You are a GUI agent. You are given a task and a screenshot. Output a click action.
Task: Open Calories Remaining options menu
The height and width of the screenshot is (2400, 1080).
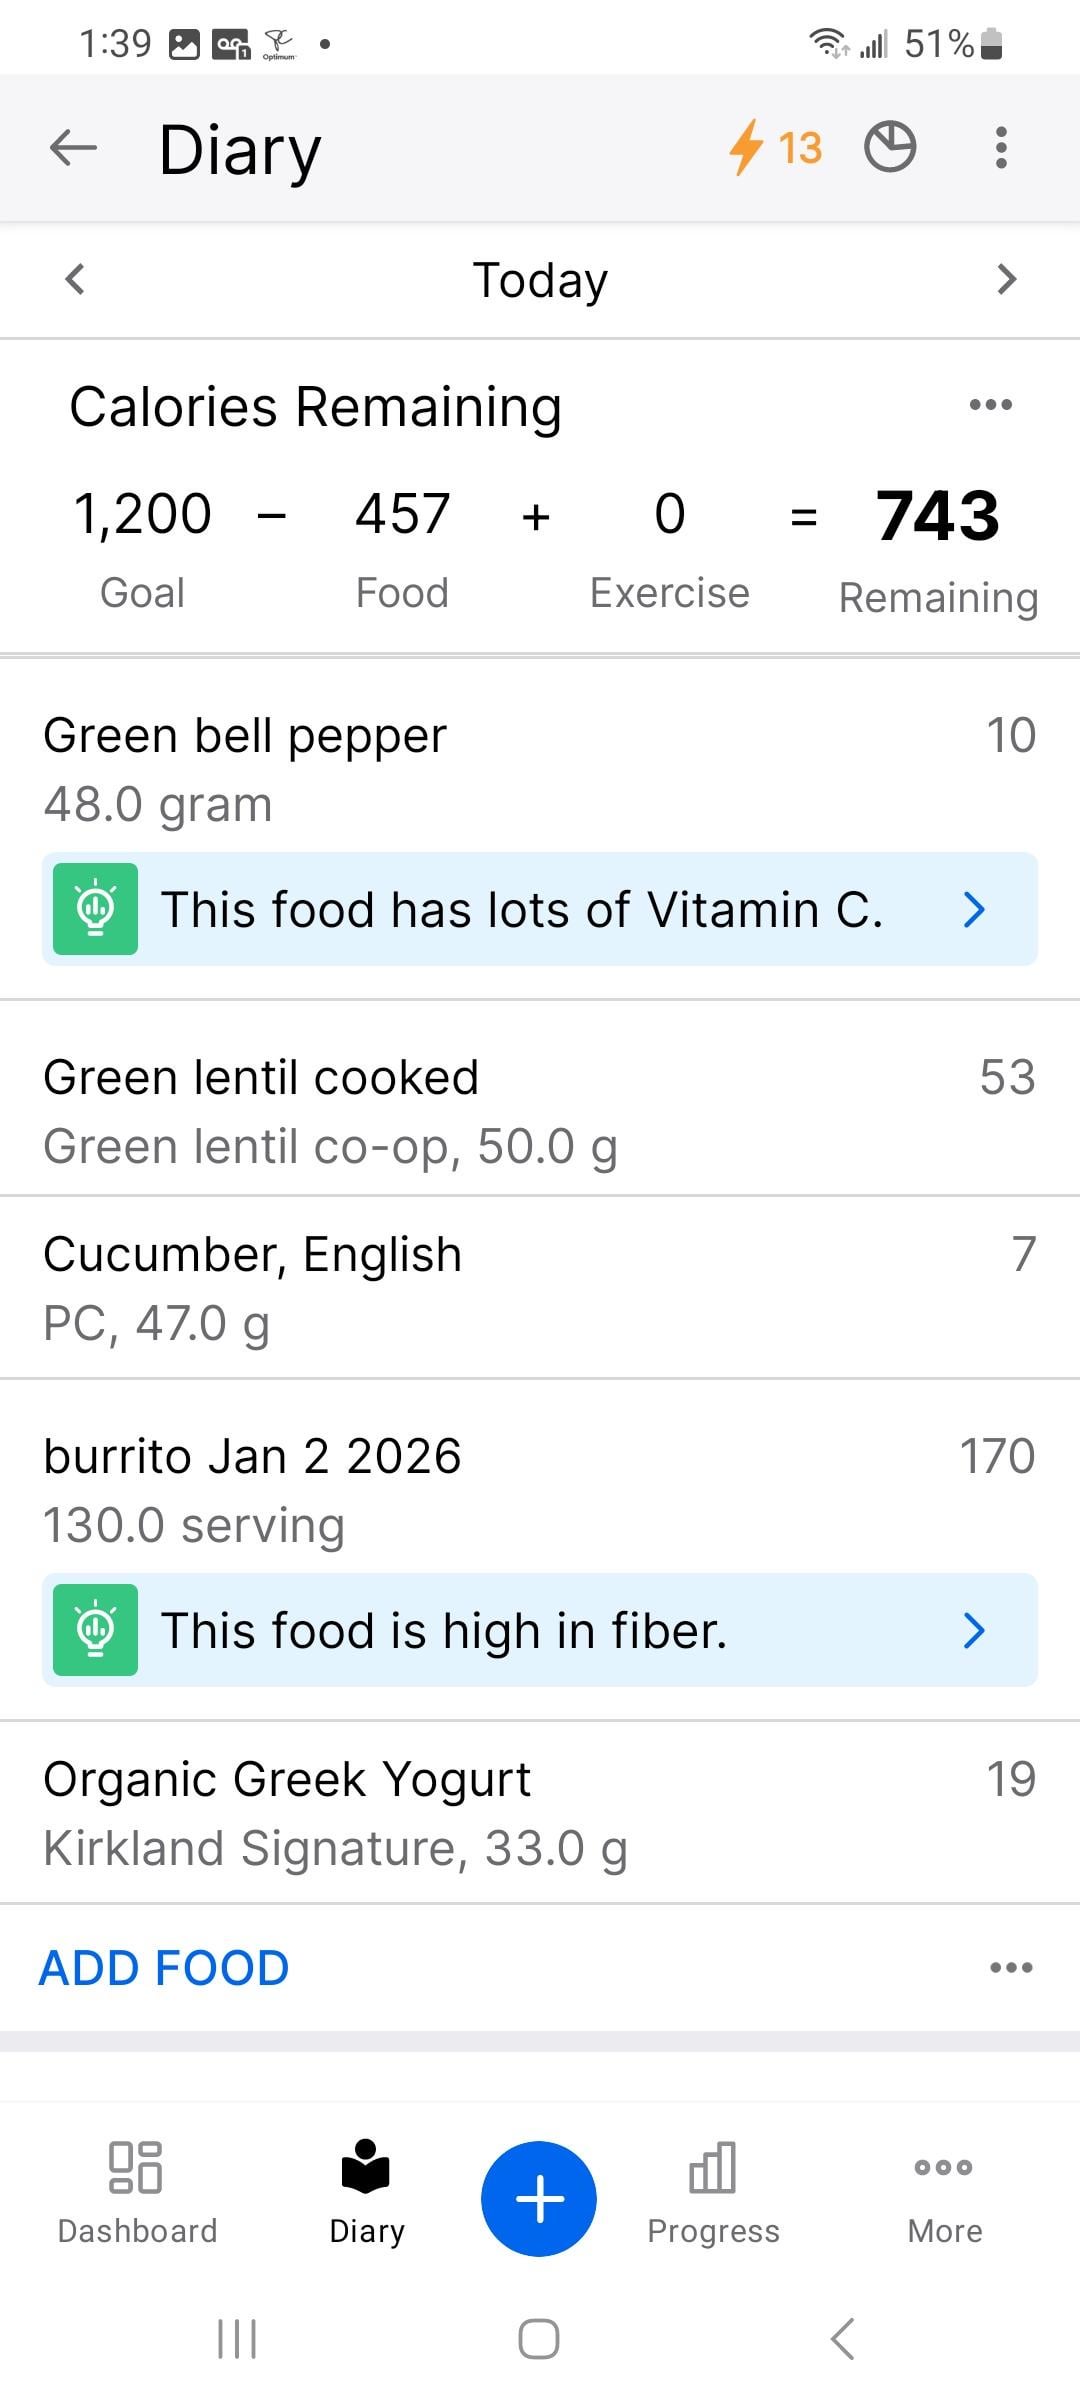(990, 405)
